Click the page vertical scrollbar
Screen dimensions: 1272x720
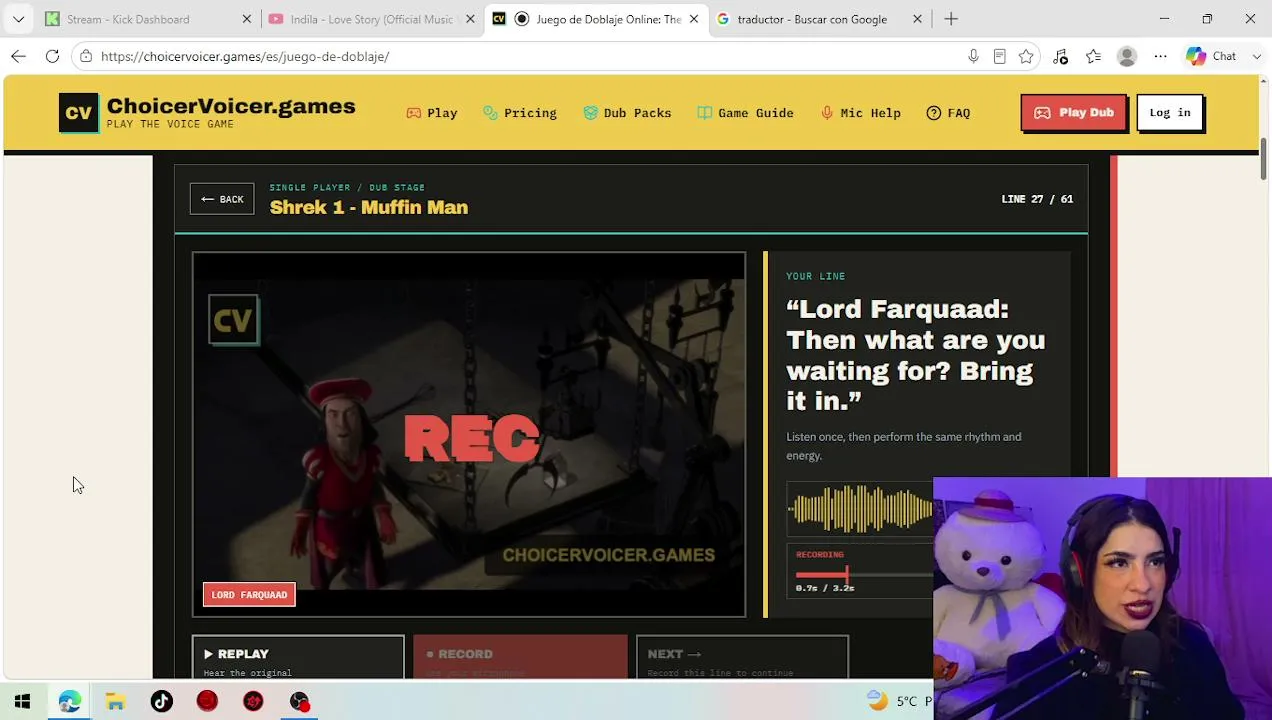pos(1264,160)
